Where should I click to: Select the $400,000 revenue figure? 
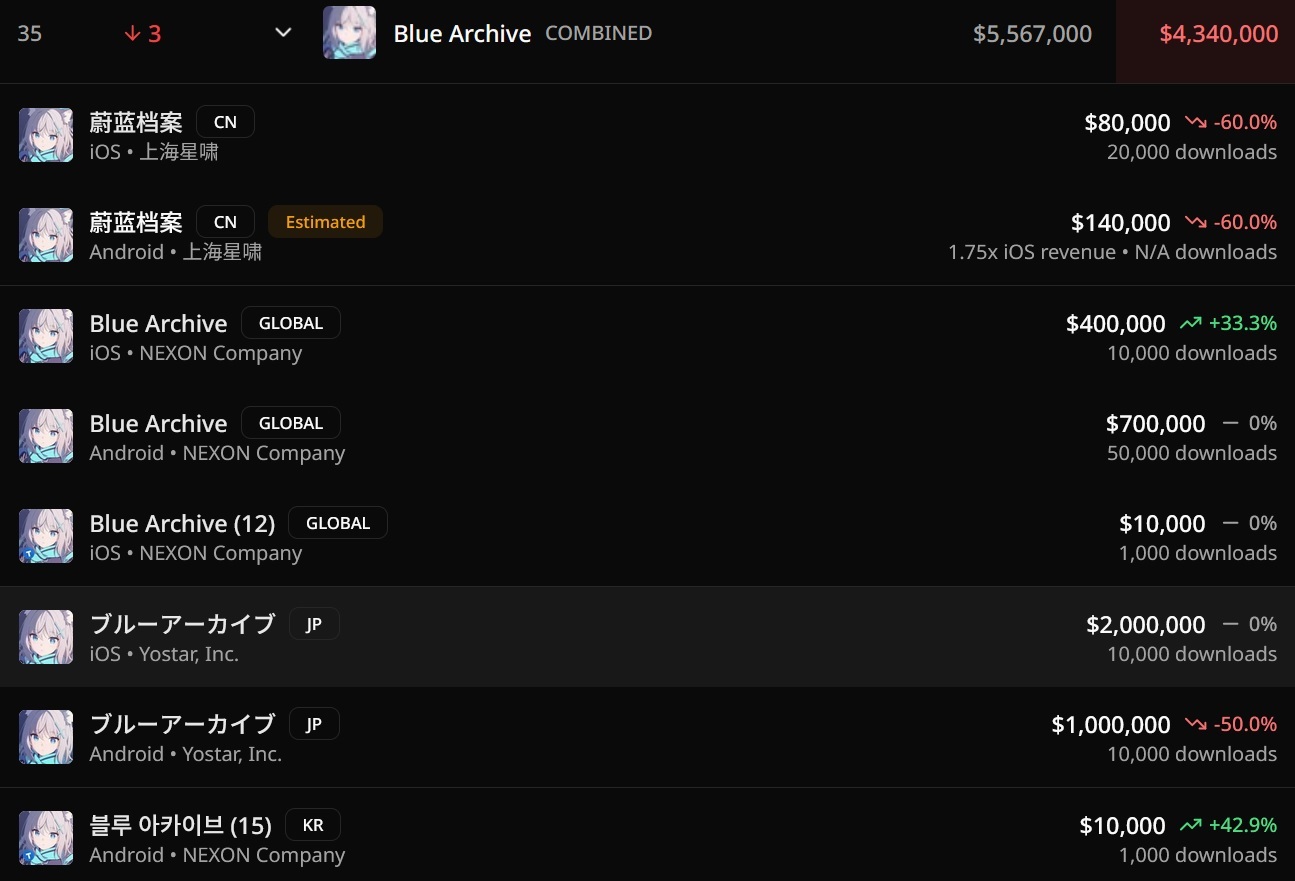pos(1115,323)
